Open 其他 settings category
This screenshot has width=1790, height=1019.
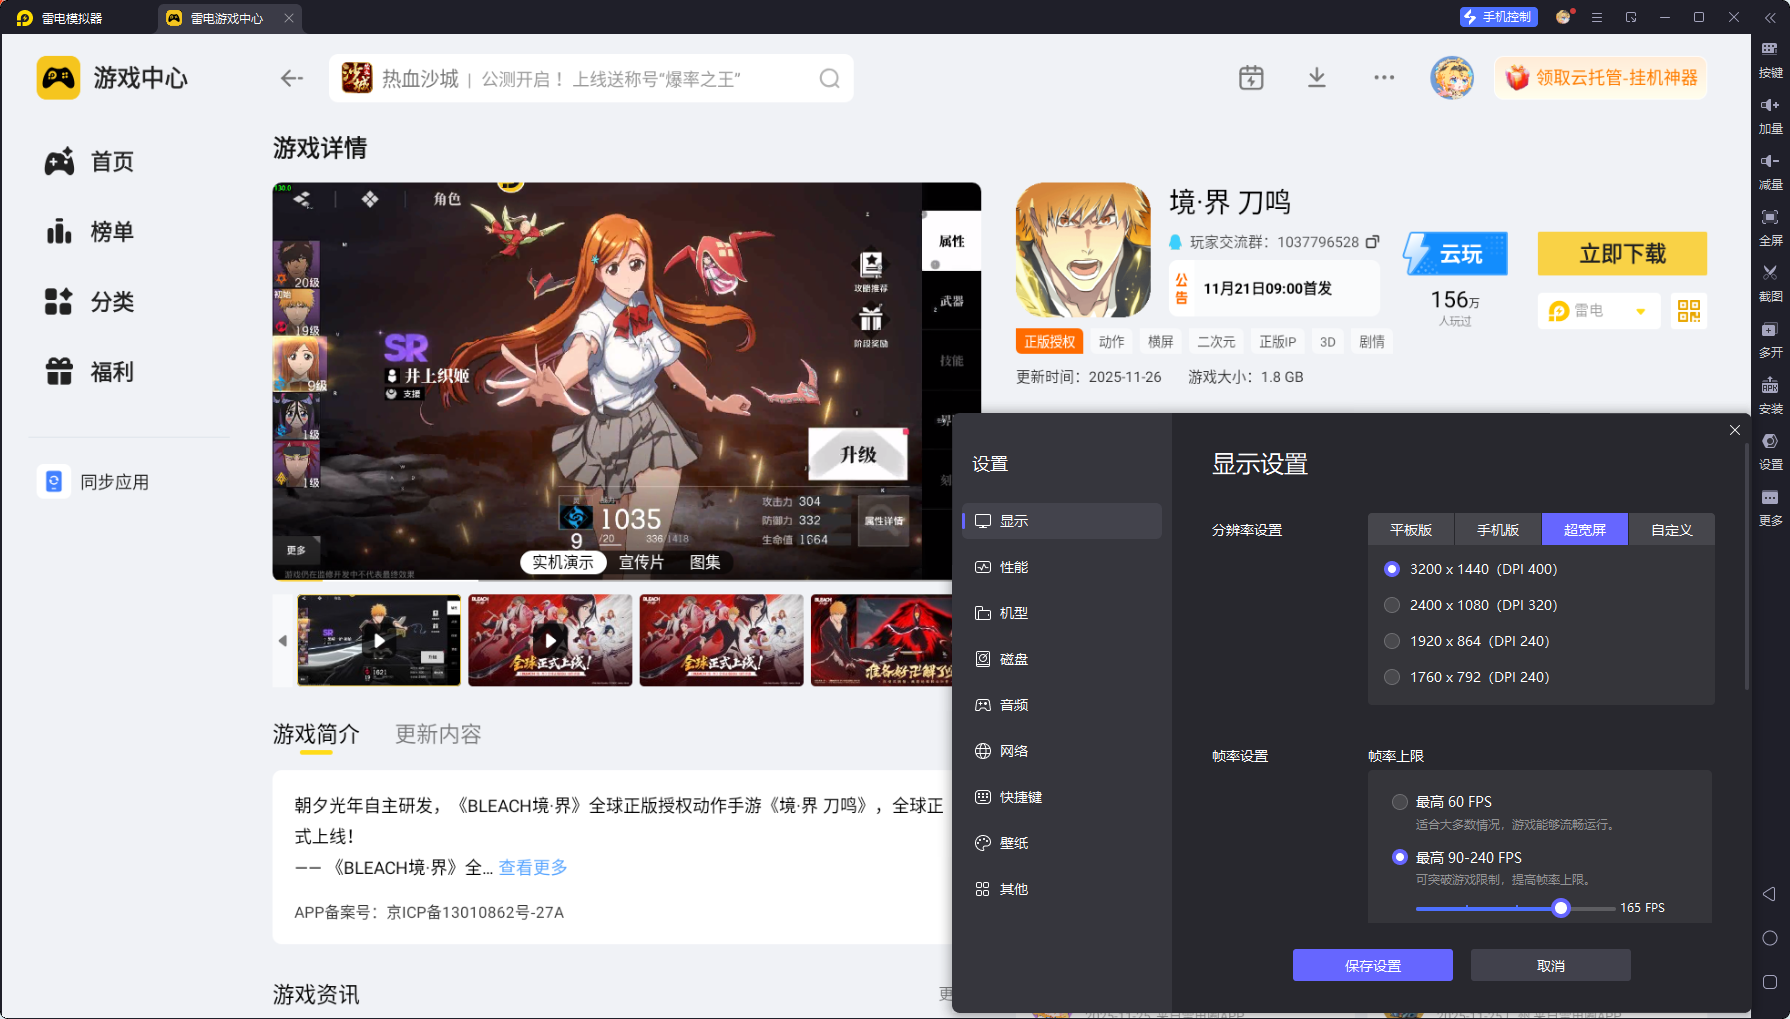1062,889
